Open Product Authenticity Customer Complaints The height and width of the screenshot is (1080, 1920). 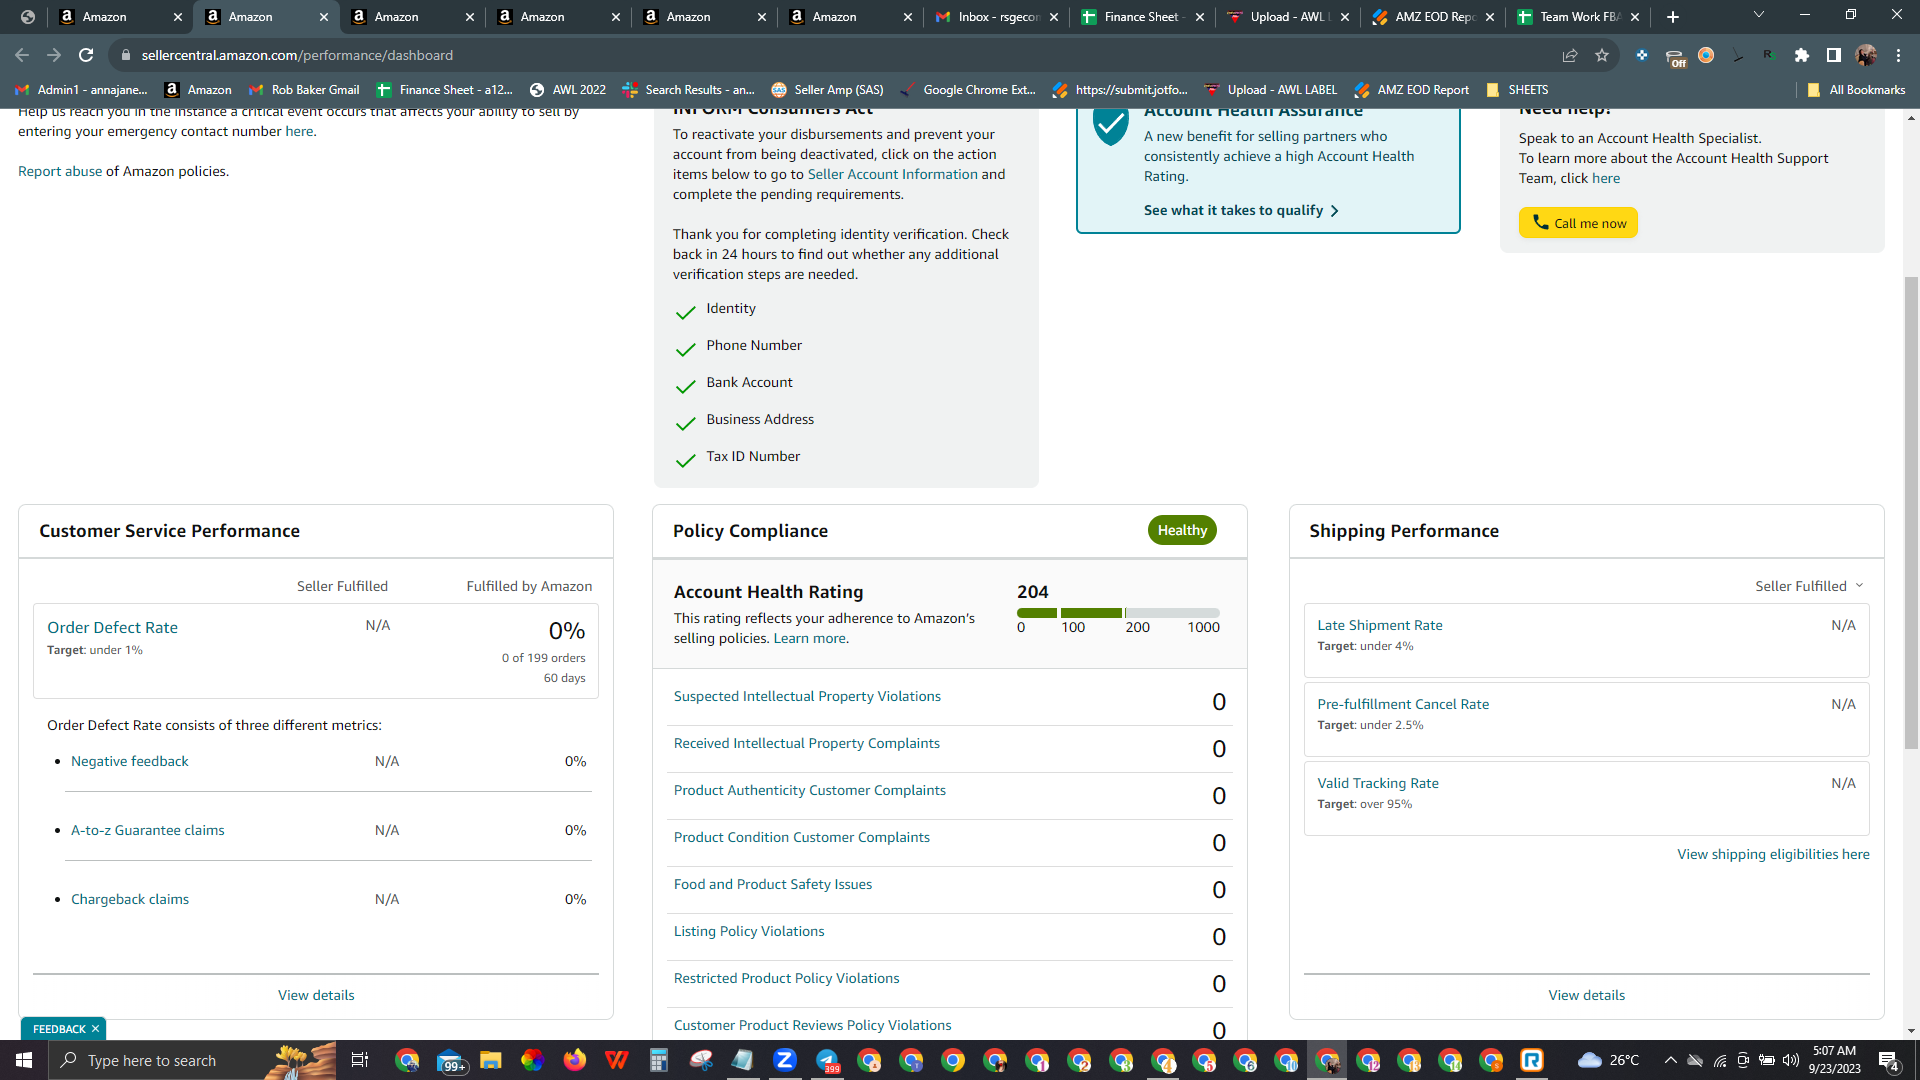tap(809, 790)
